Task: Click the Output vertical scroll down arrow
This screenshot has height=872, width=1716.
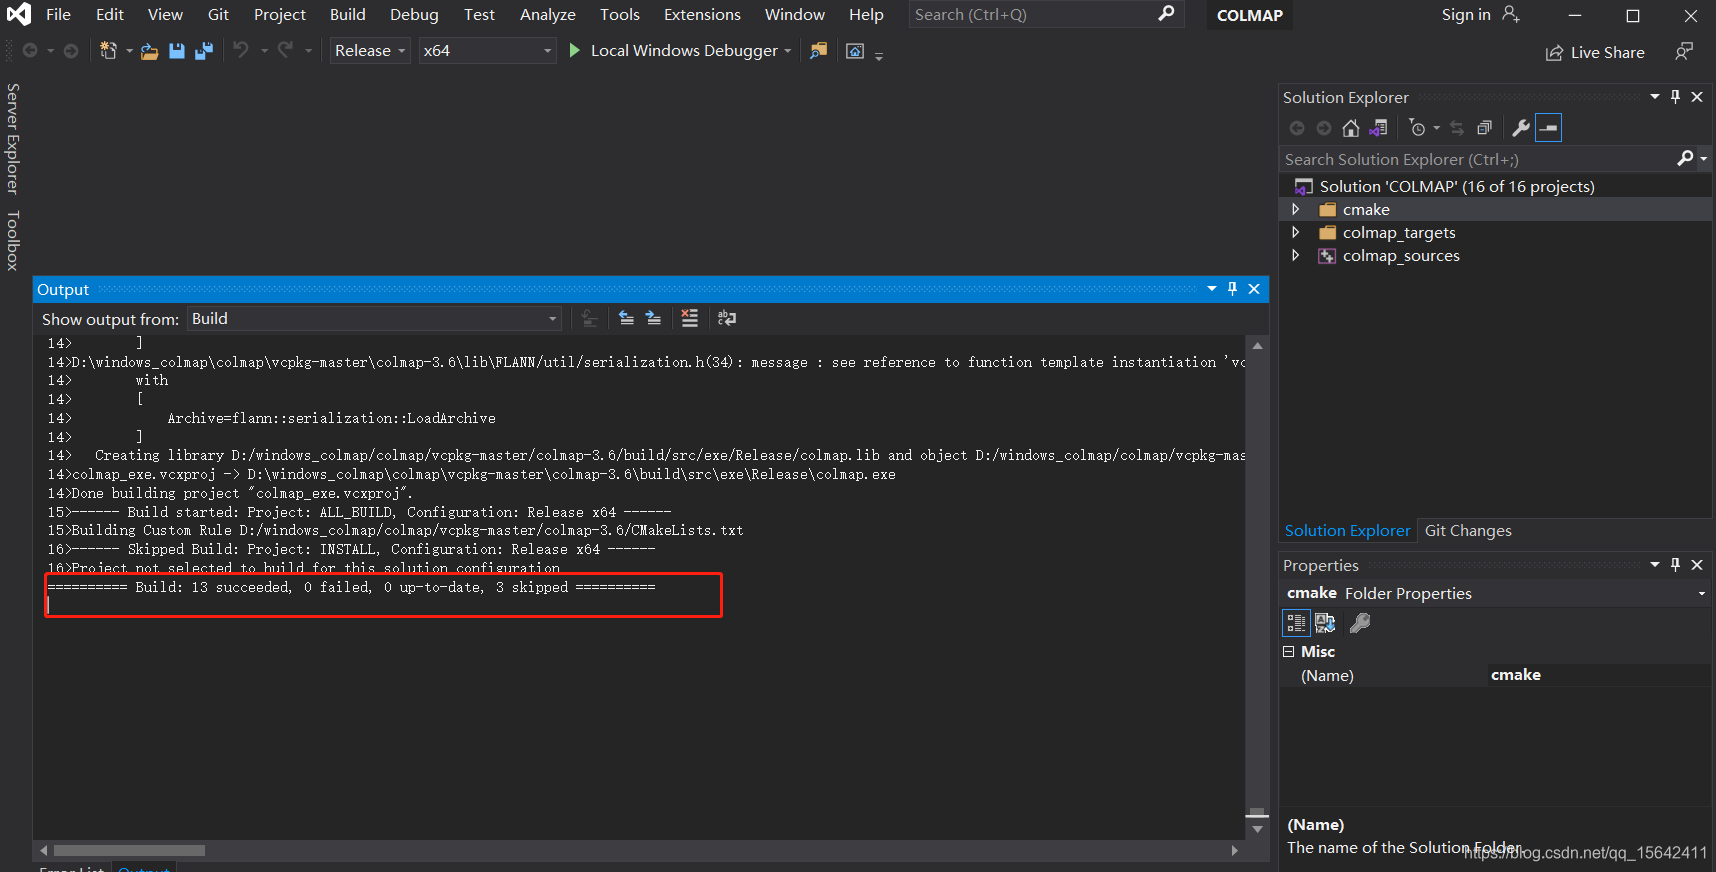Action: coord(1257,829)
